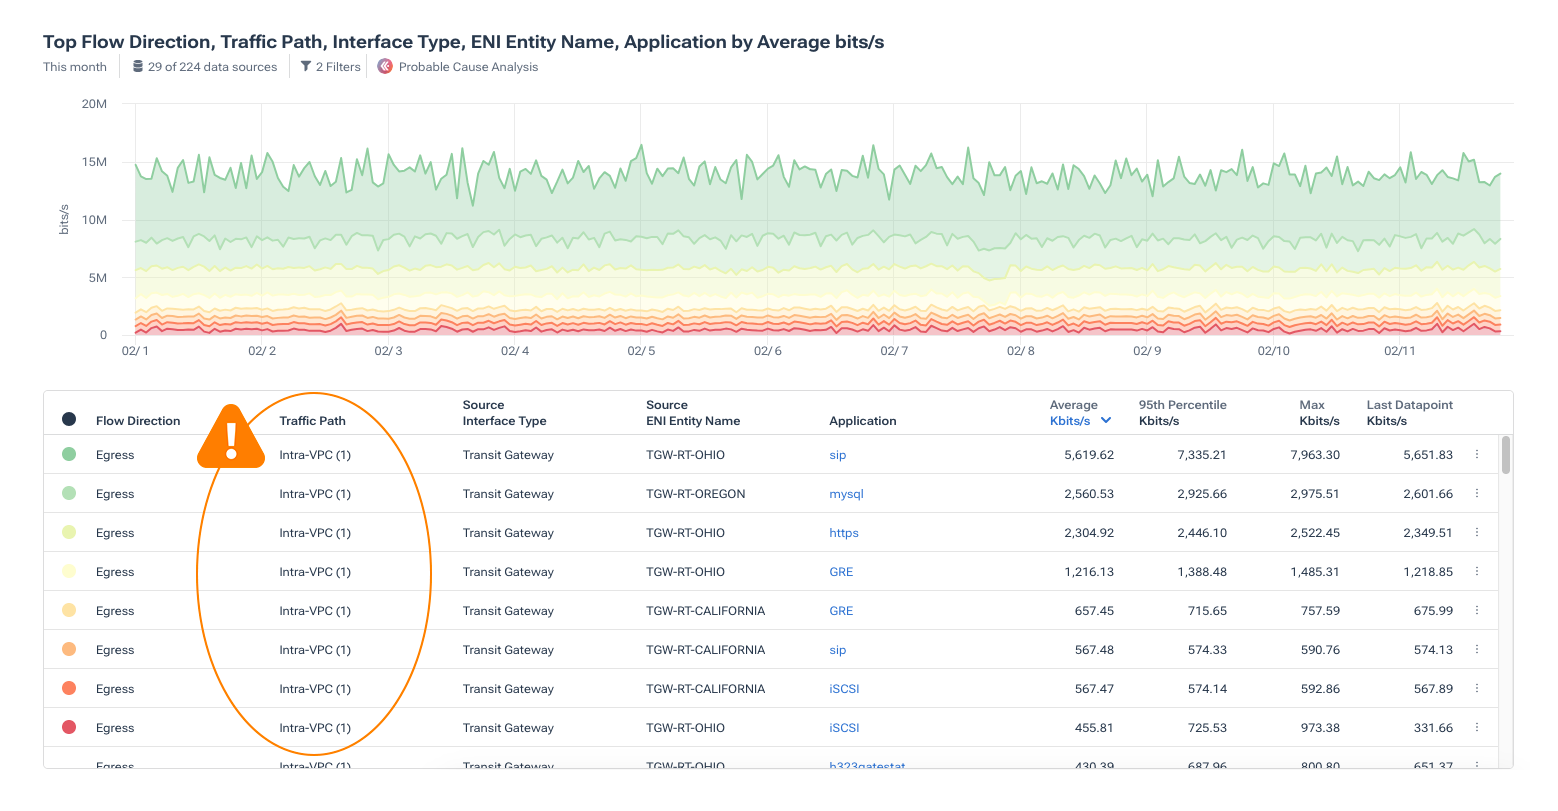
Task: Click '29 of 224 data sources' text
Action: 212,67
